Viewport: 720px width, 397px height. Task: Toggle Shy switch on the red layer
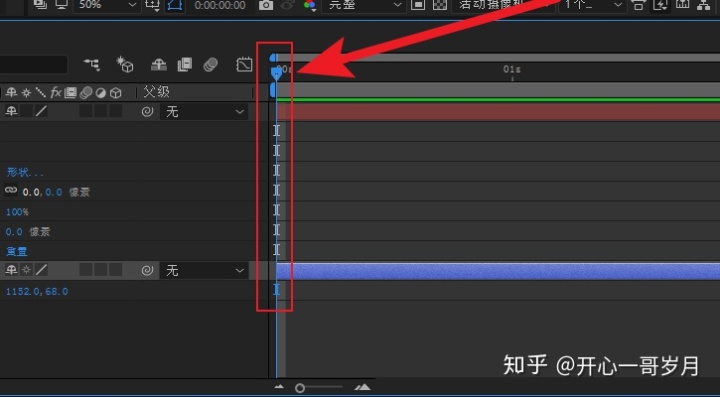pyautogui.click(x=11, y=111)
